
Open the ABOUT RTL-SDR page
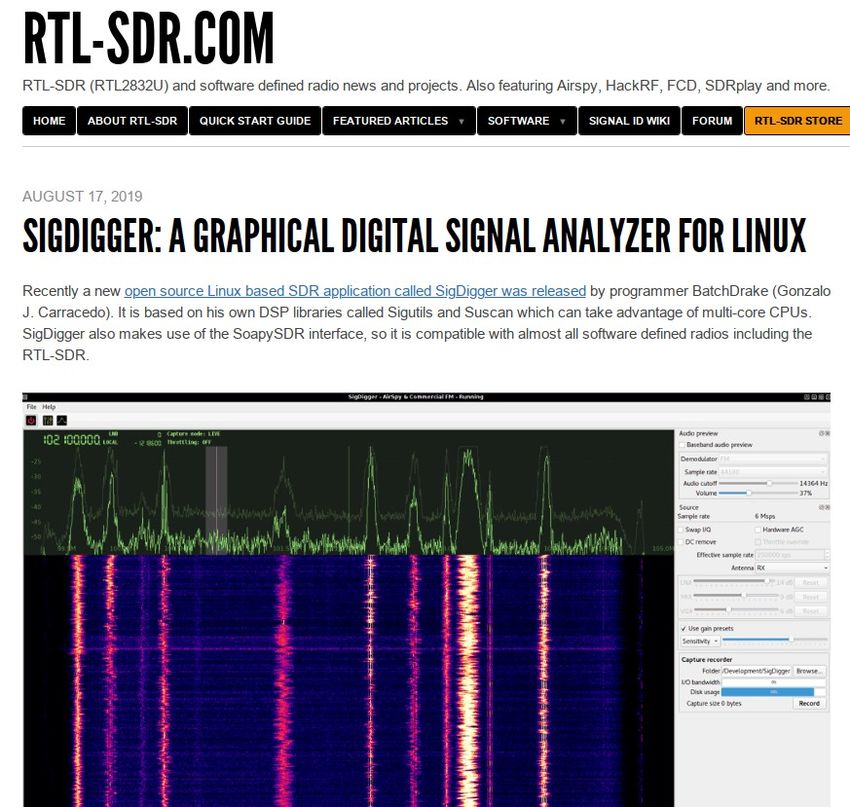pyautogui.click(x=132, y=121)
